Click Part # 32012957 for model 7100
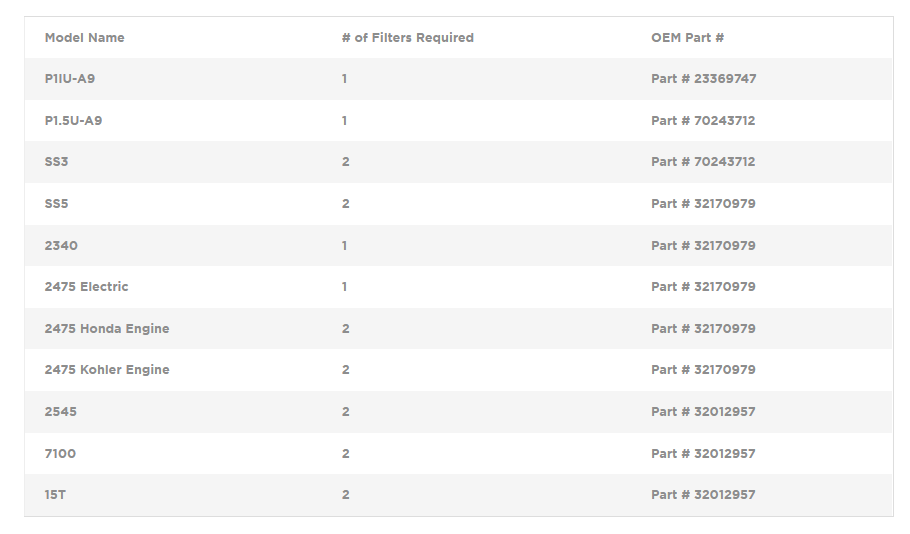This screenshot has width=910, height=534. click(x=703, y=453)
